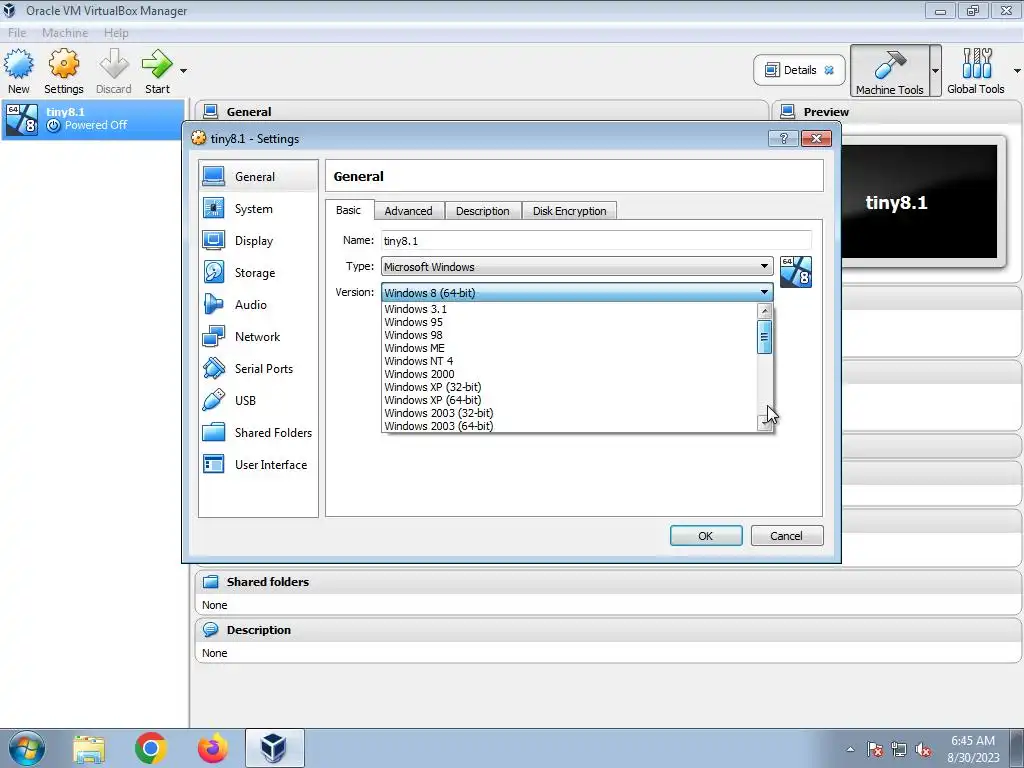Click version list scrollbar thumb
1024x768 pixels.
click(764, 337)
